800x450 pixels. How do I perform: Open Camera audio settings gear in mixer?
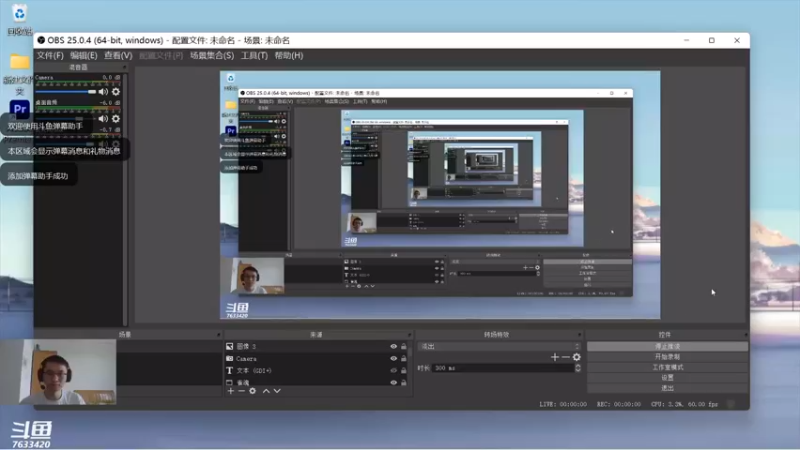116,92
